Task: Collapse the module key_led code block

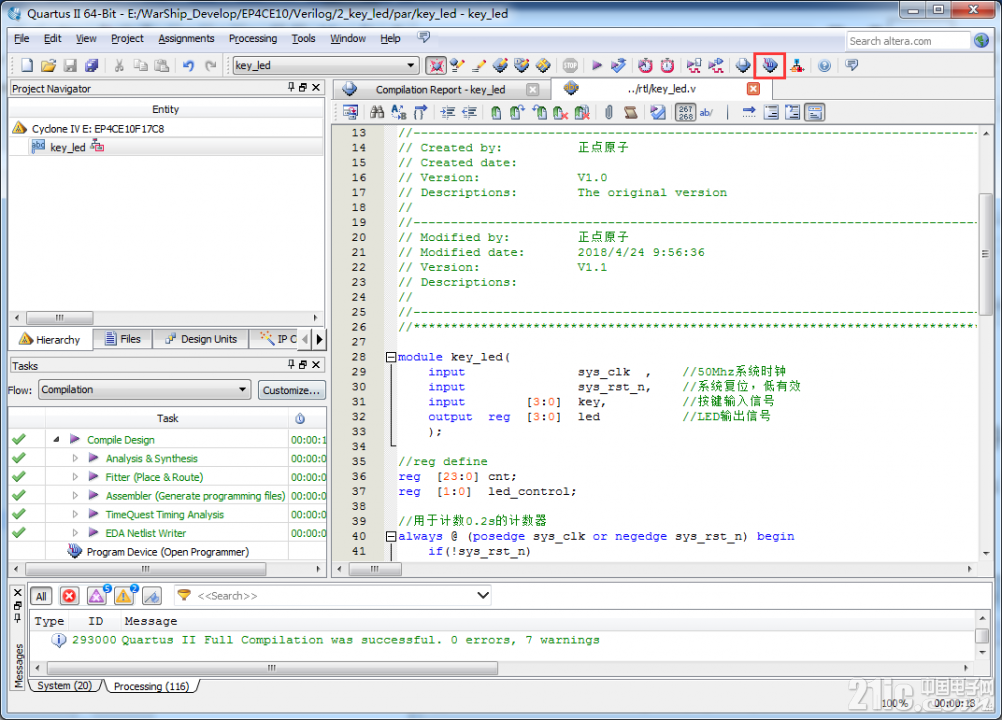Action: coord(390,357)
